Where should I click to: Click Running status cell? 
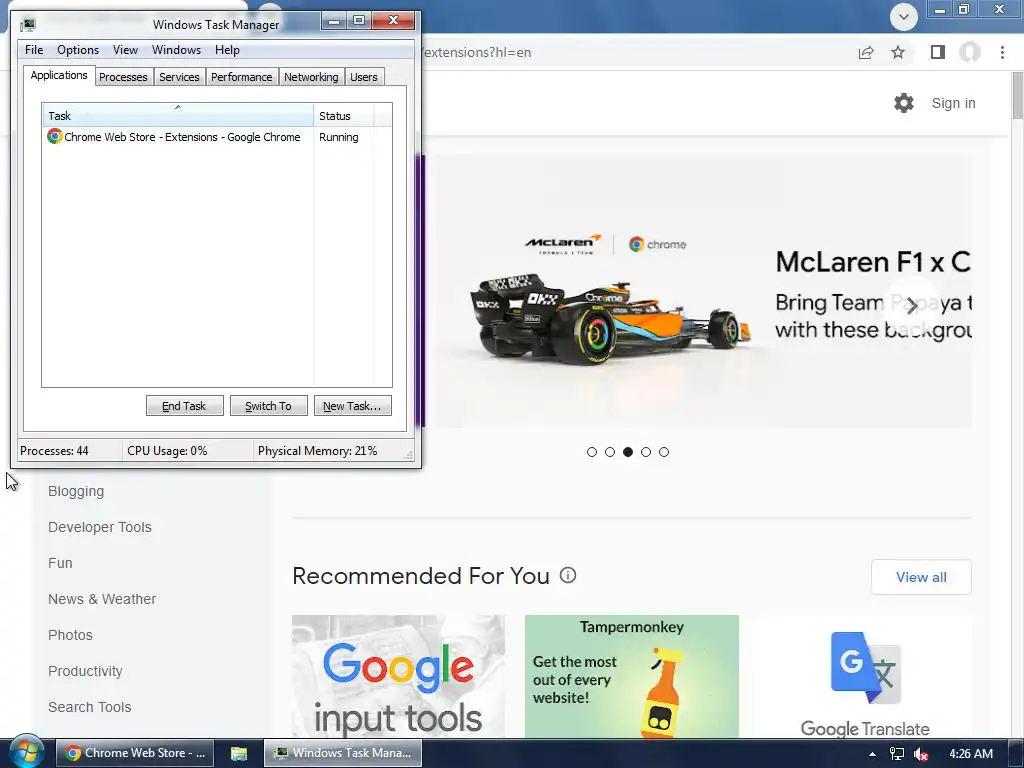(x=339, y=137)
